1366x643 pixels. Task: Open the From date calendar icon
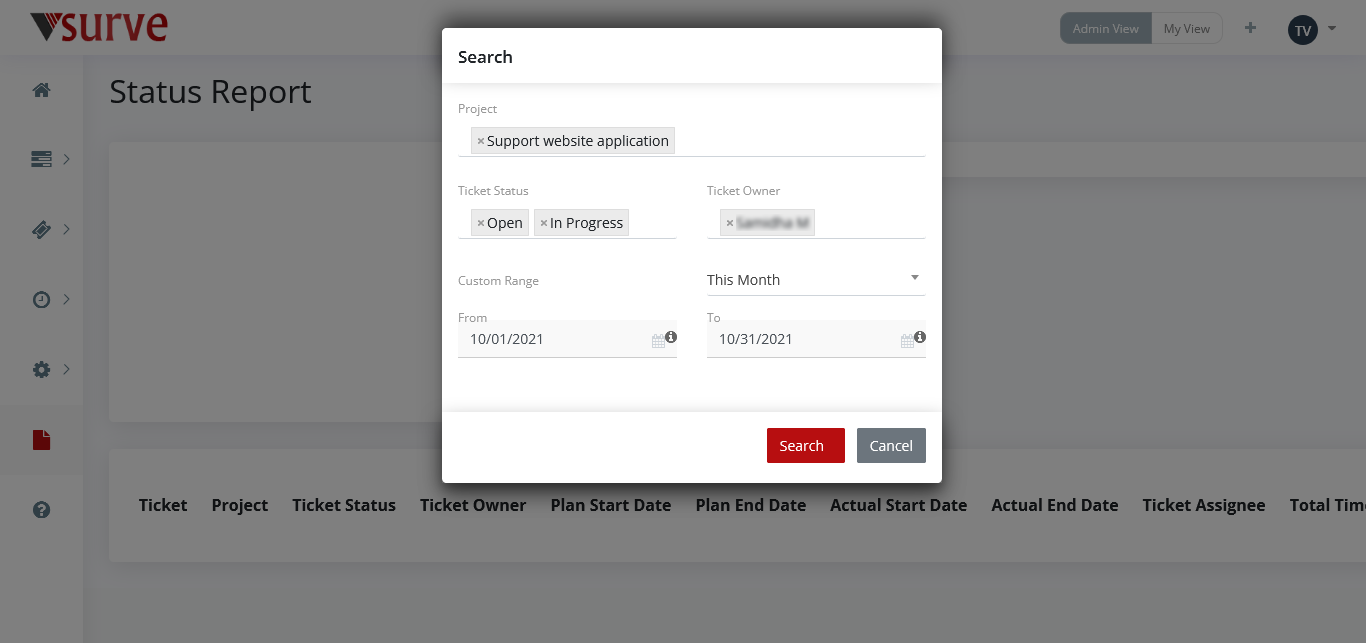(658, 341)
